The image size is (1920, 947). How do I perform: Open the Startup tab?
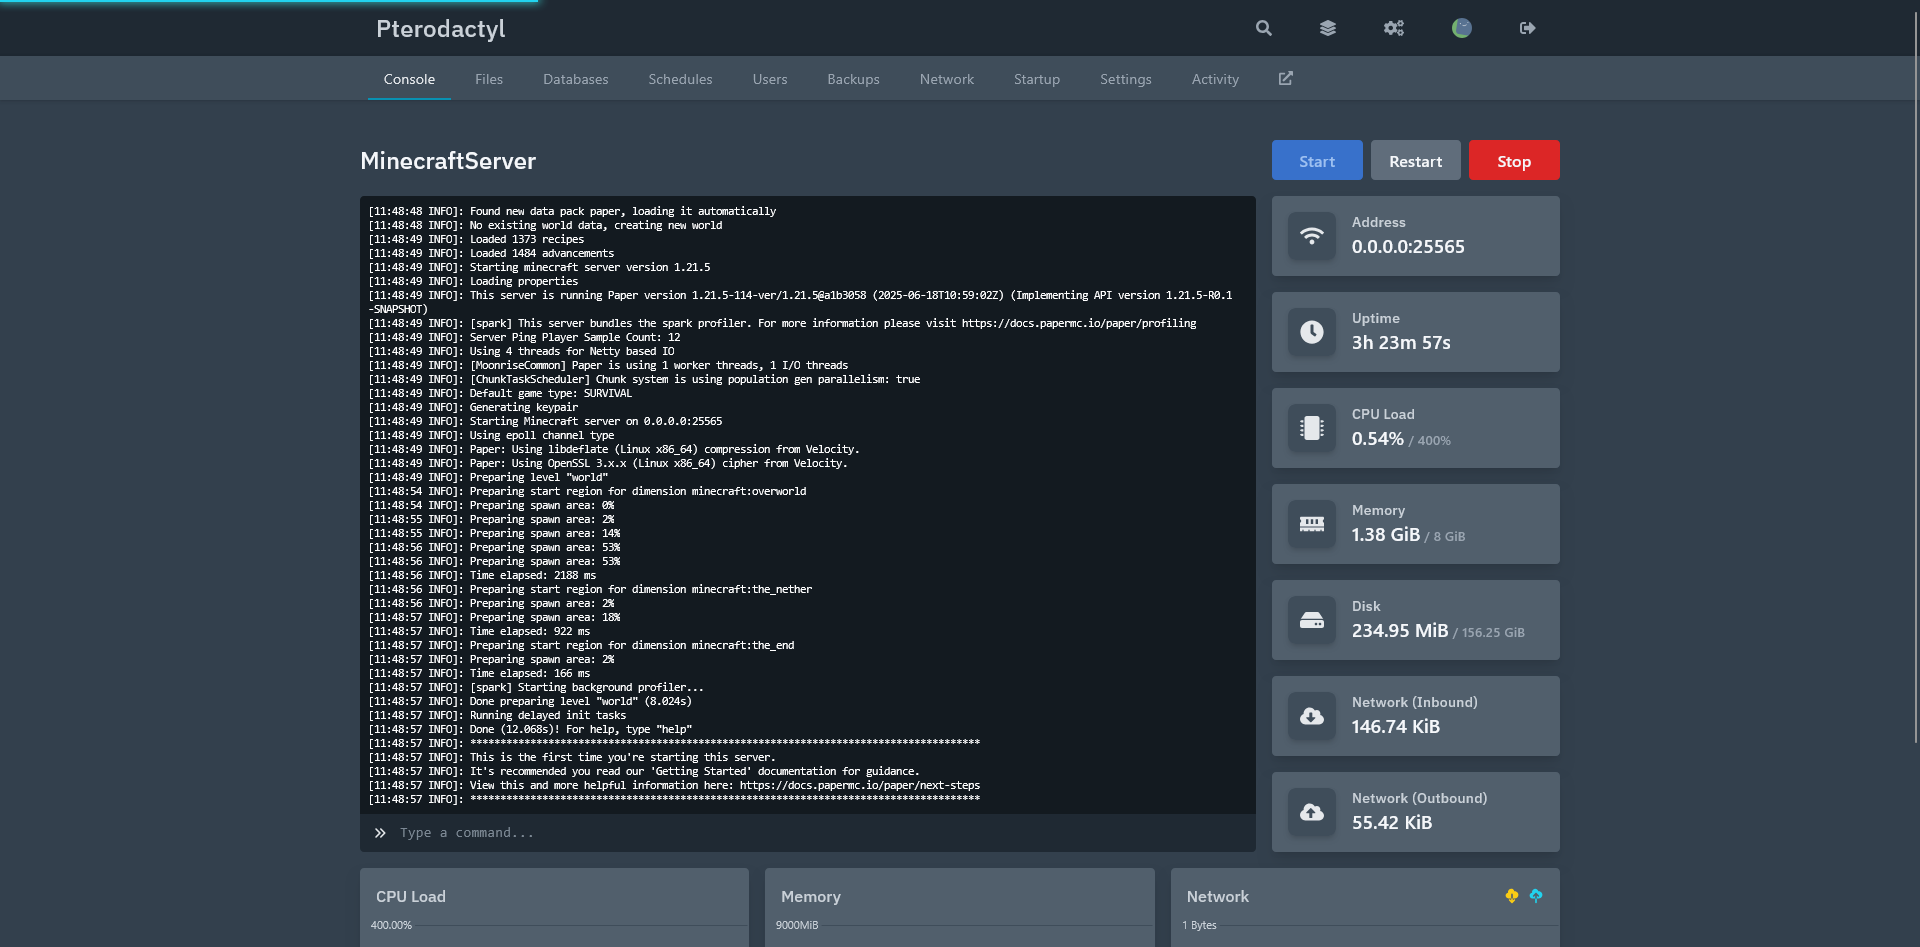coord(1037,79)
